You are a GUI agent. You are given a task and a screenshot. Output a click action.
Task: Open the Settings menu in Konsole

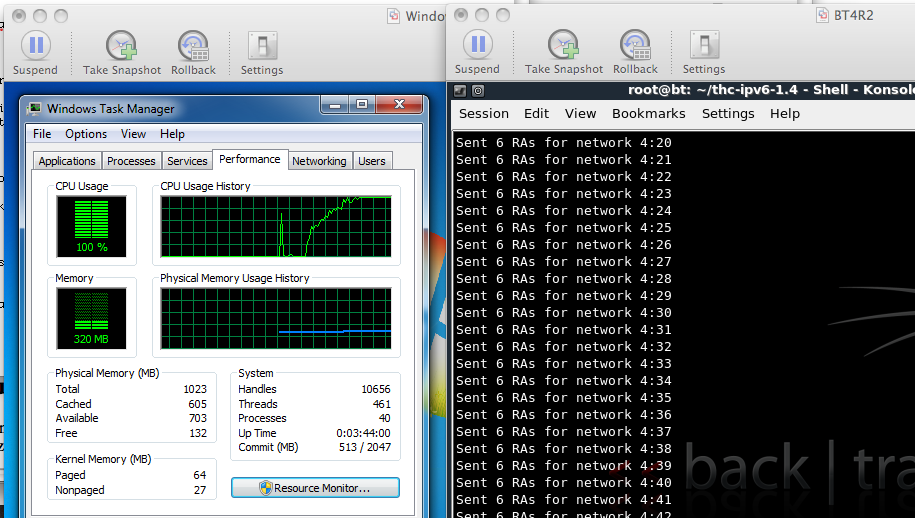[728, 113]
